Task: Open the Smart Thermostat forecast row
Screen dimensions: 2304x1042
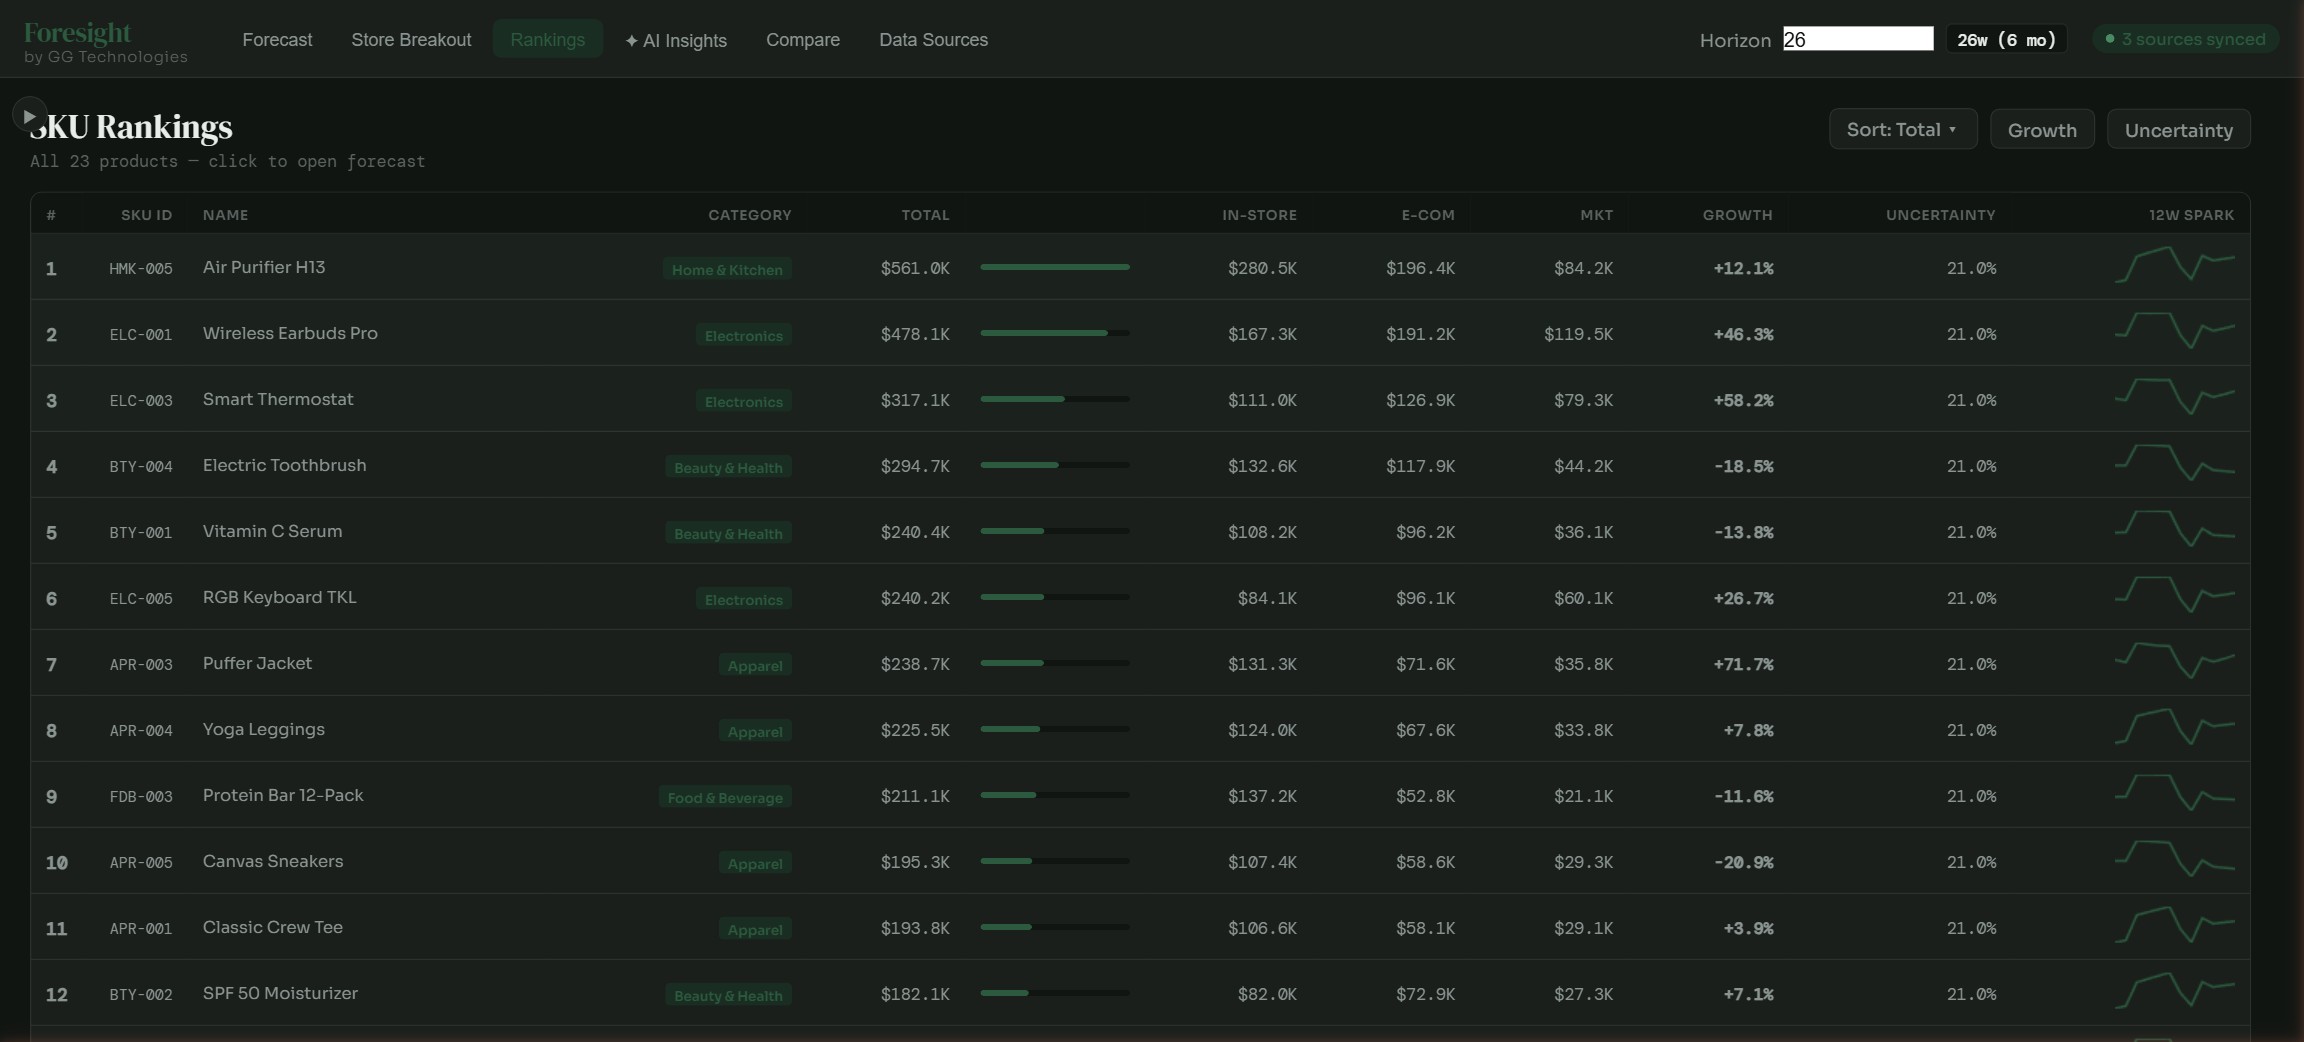Action: [x=278, y=400]
